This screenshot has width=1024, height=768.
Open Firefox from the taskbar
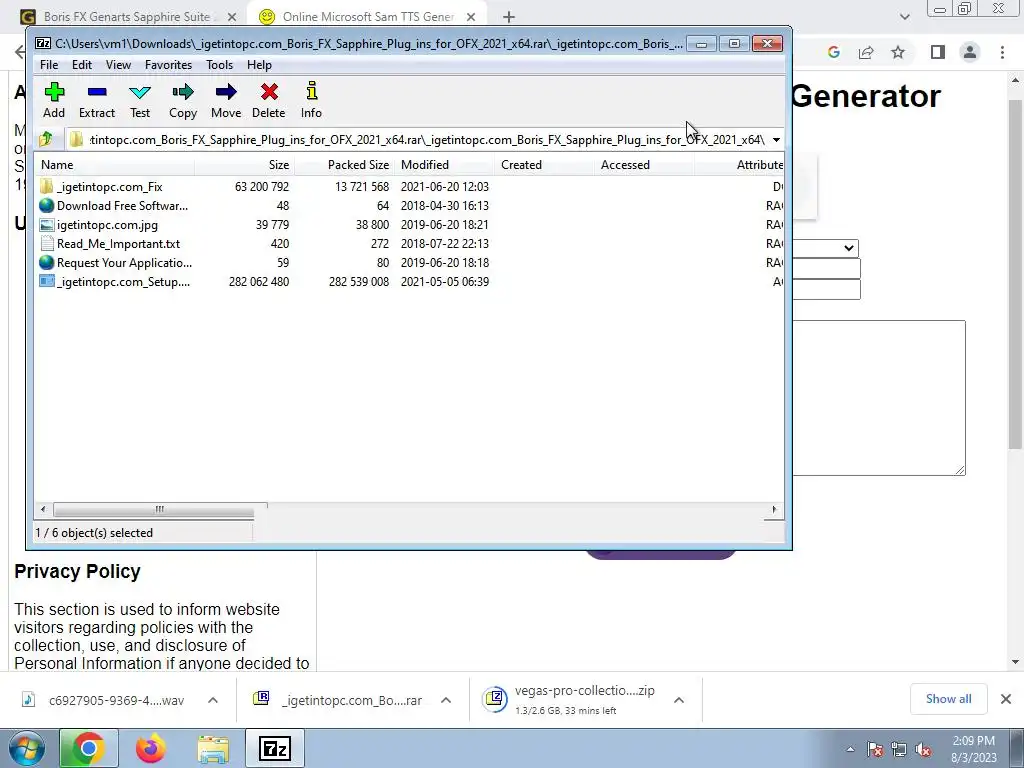tap(151, 748)
